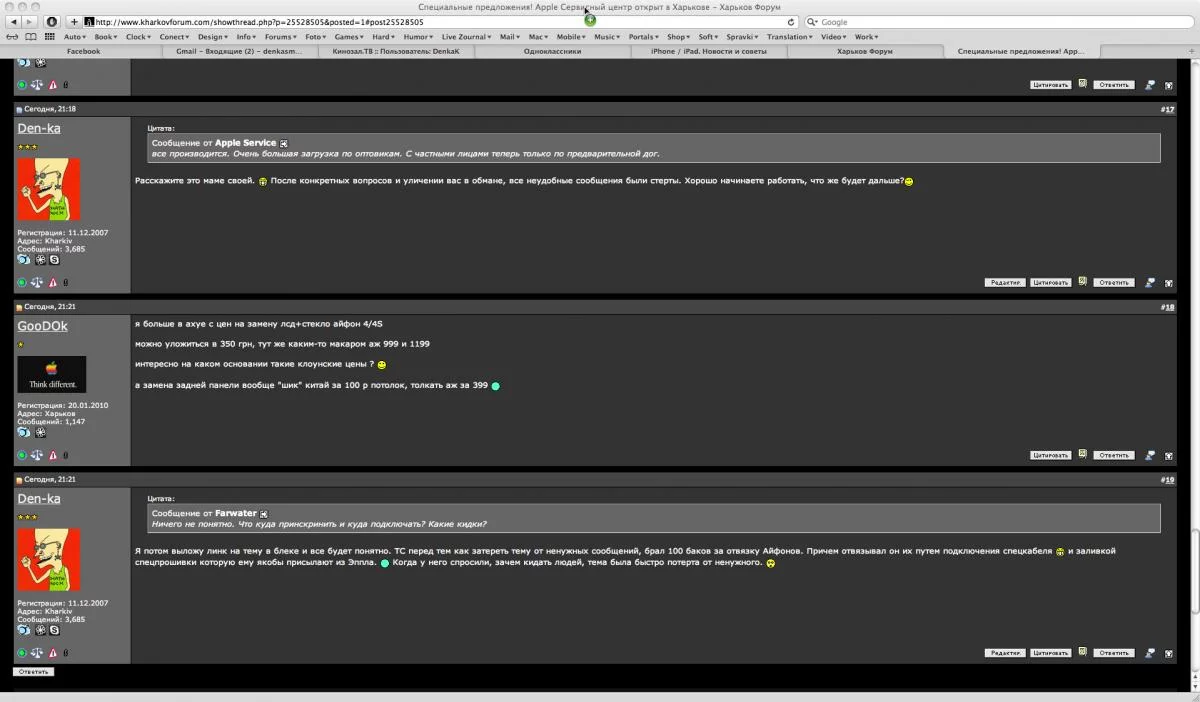
Task: Open the quoted Apple Service post arrow icon
Action: click(x=284, y=143)
